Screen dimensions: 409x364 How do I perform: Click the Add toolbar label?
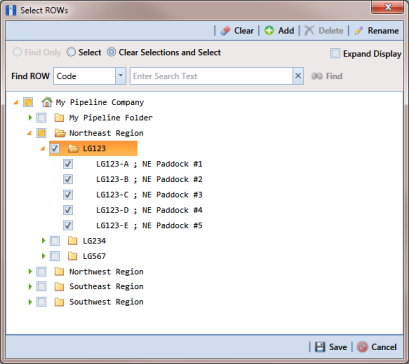(x=286, y=31)
